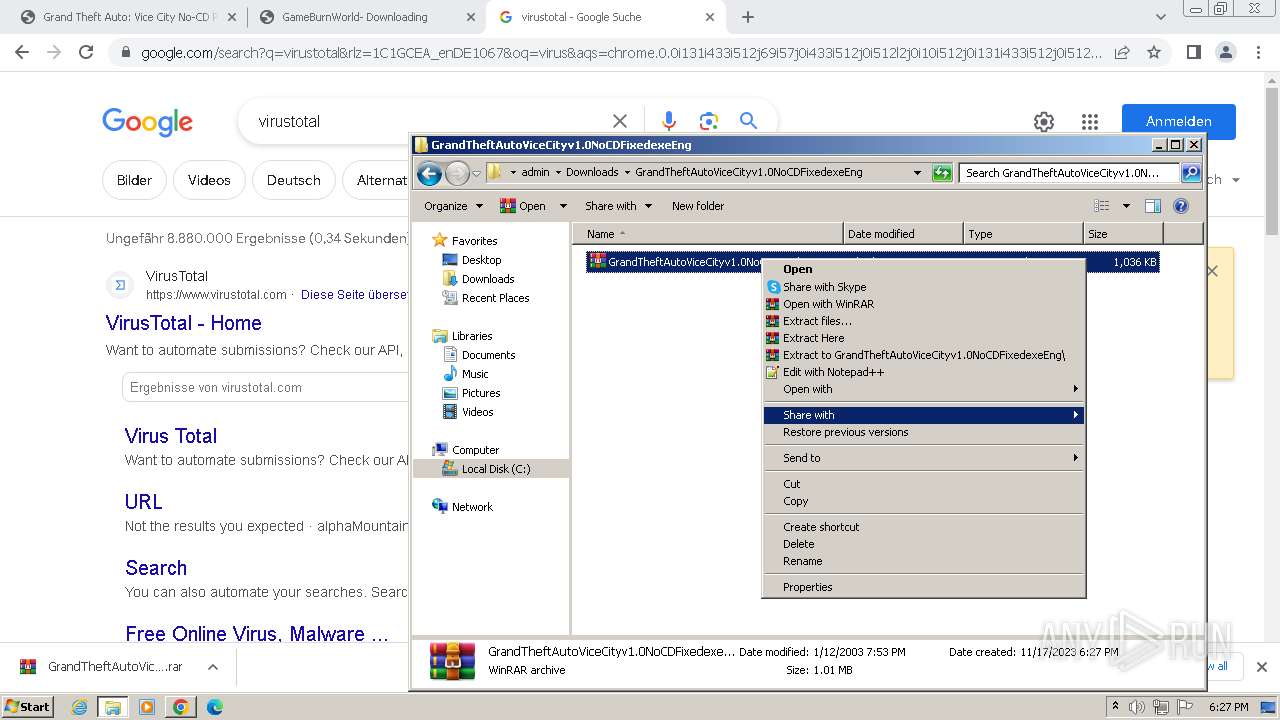Click the Explorer search magnifier icon
This screenshot has width=1280, height=720.
(1191, 173)
